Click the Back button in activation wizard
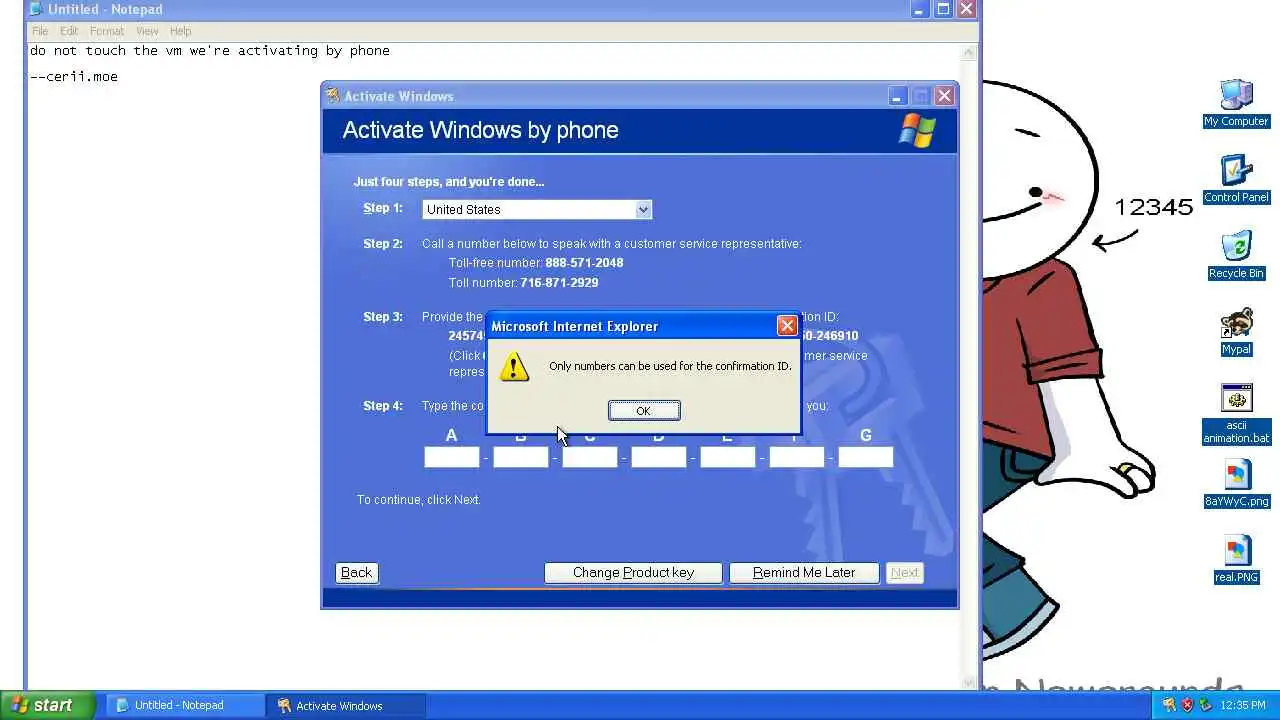The width and height of the screenshot is (1280, 720). 356,573
